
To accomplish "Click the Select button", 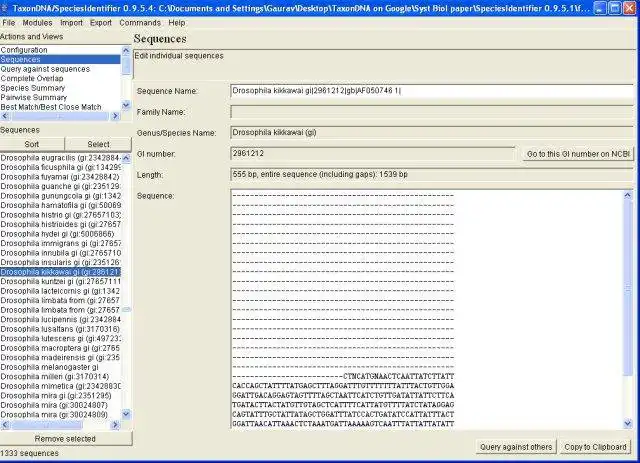I will [x=98, y=144].
